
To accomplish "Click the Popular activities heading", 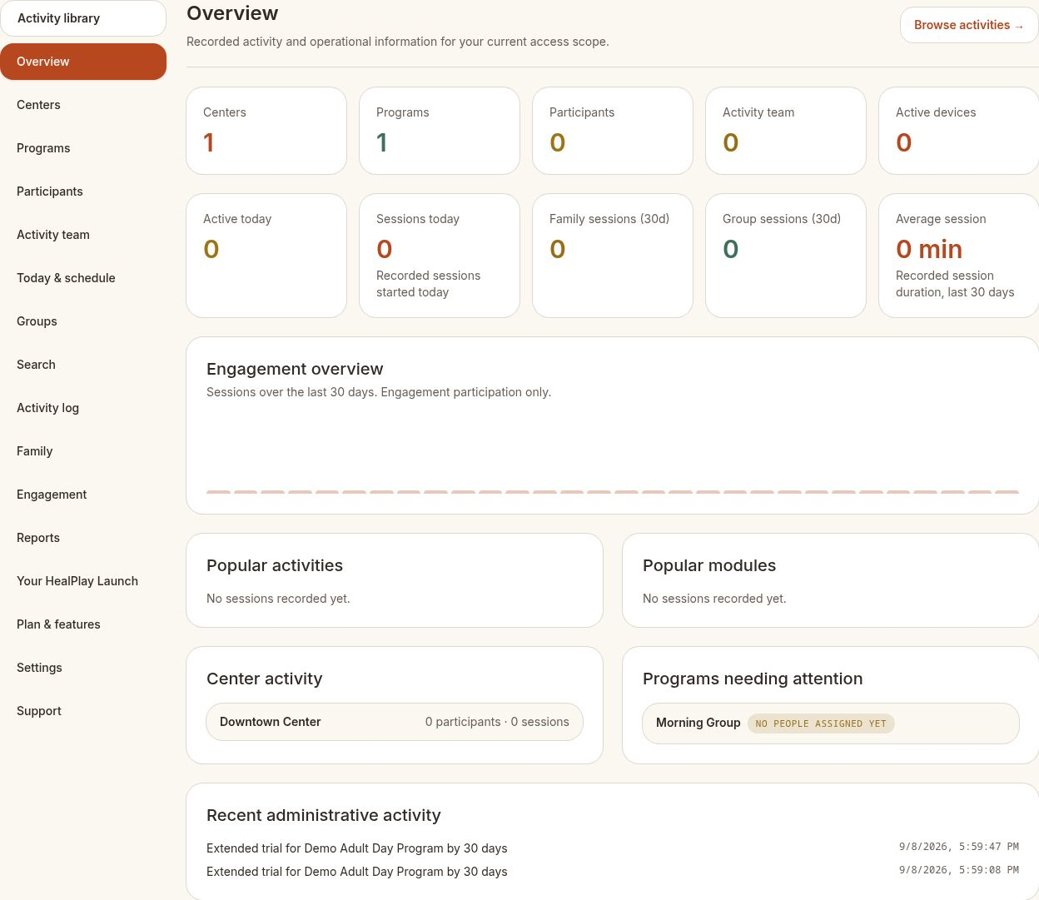I will click(x=274, y=565).
